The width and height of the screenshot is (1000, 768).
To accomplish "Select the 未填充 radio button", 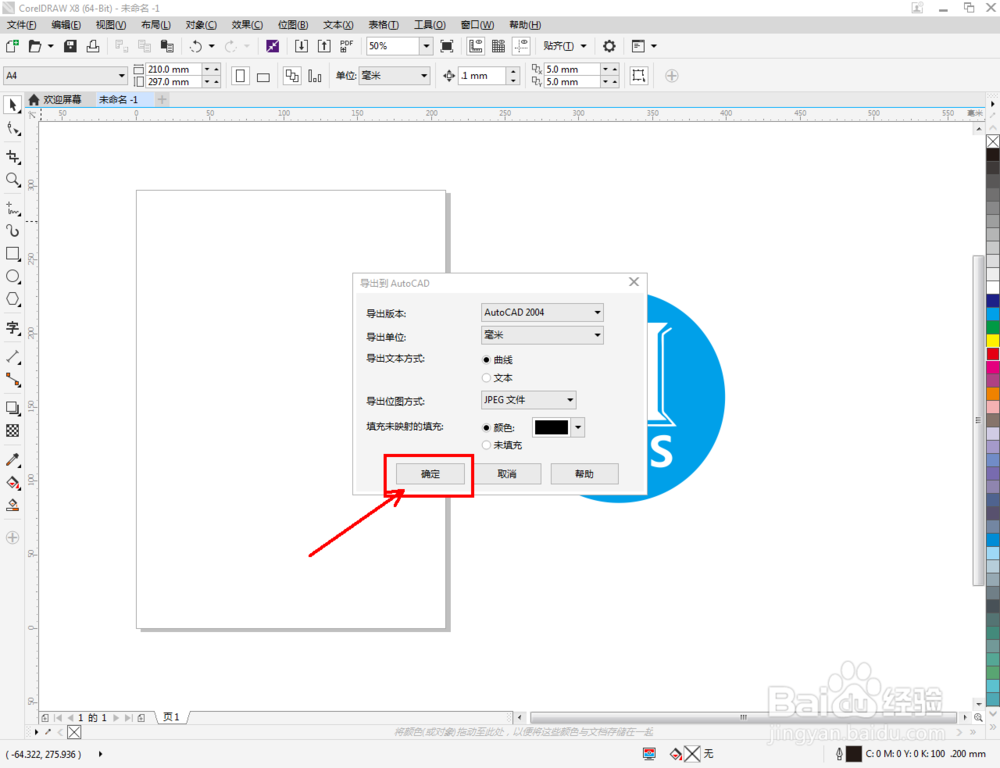I will [x=486, y=445].
